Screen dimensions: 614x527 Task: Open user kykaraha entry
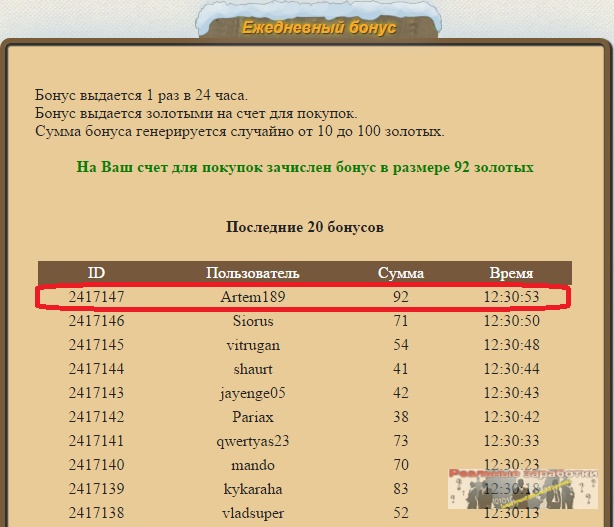pos(252,489)
